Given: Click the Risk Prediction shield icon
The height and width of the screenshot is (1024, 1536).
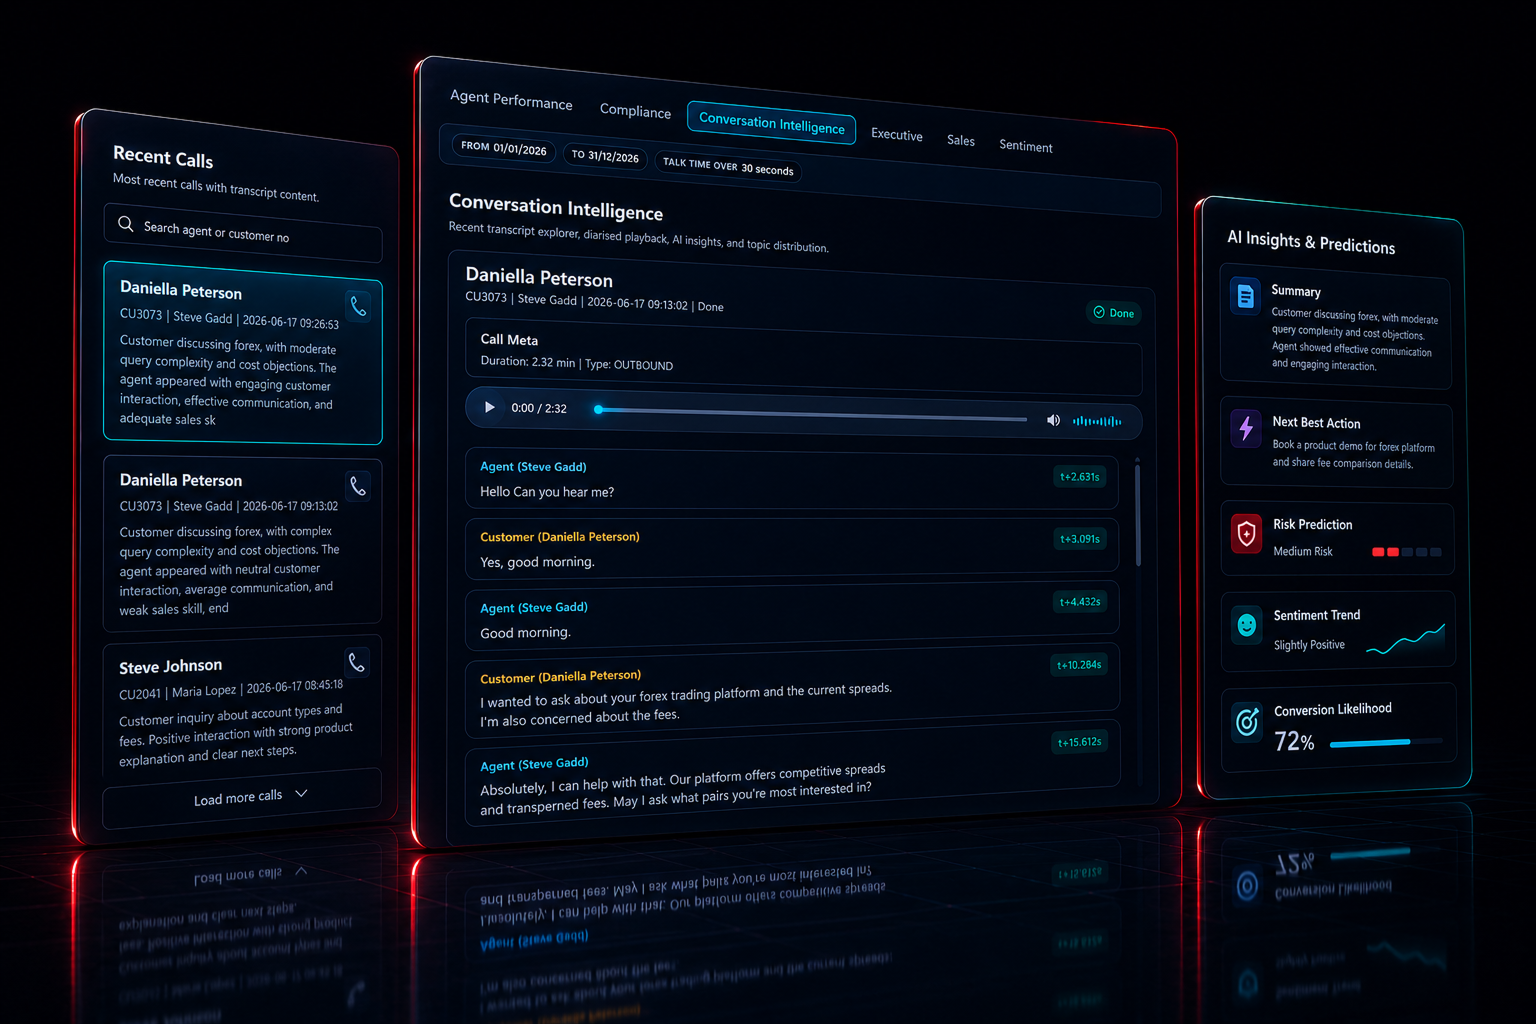Looking at the screenshot, I should 1246,534.
